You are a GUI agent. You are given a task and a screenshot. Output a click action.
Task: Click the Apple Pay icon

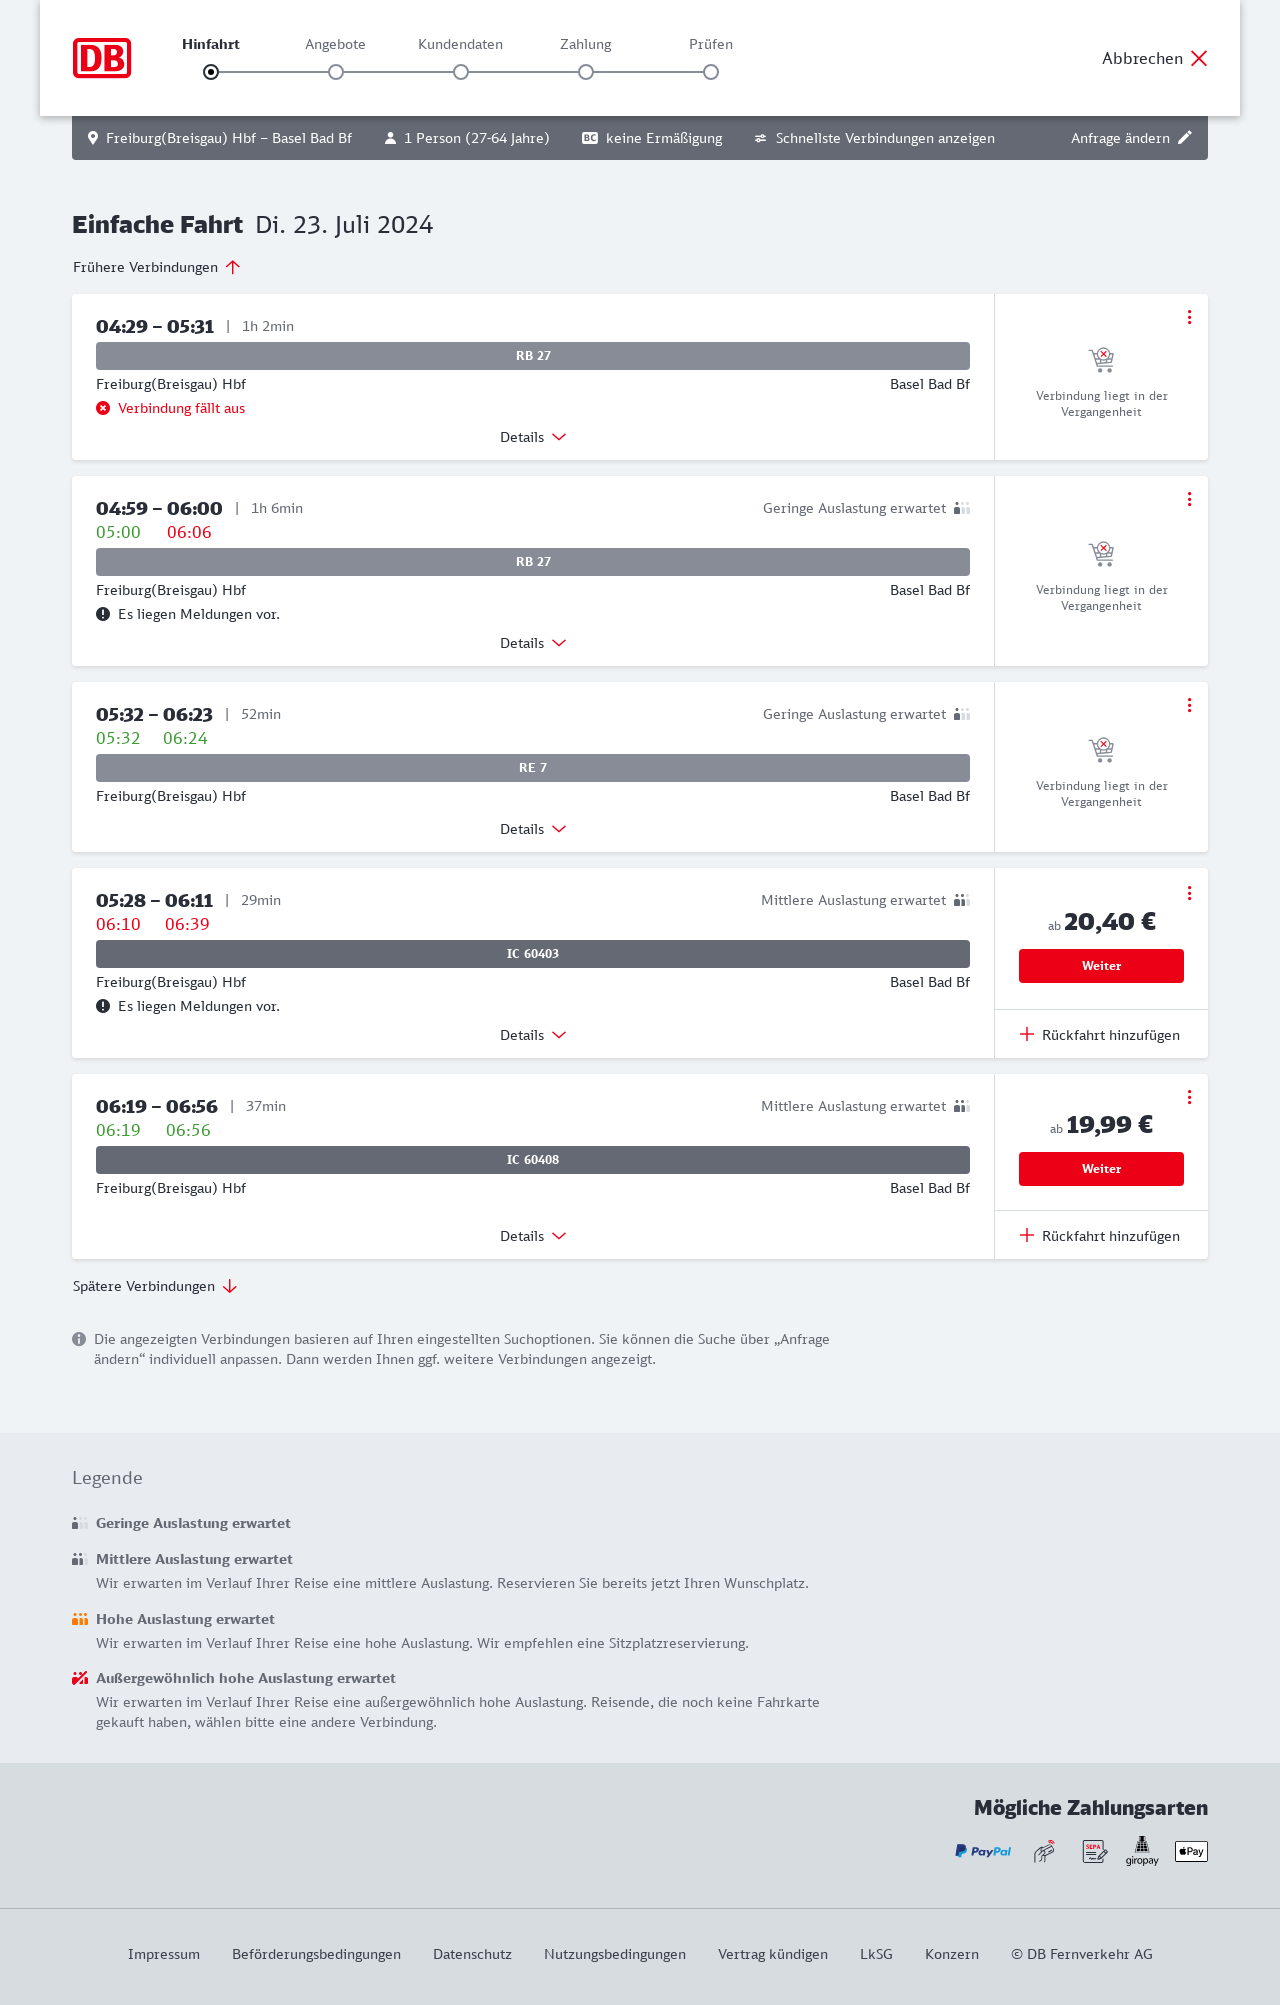1191,1851
